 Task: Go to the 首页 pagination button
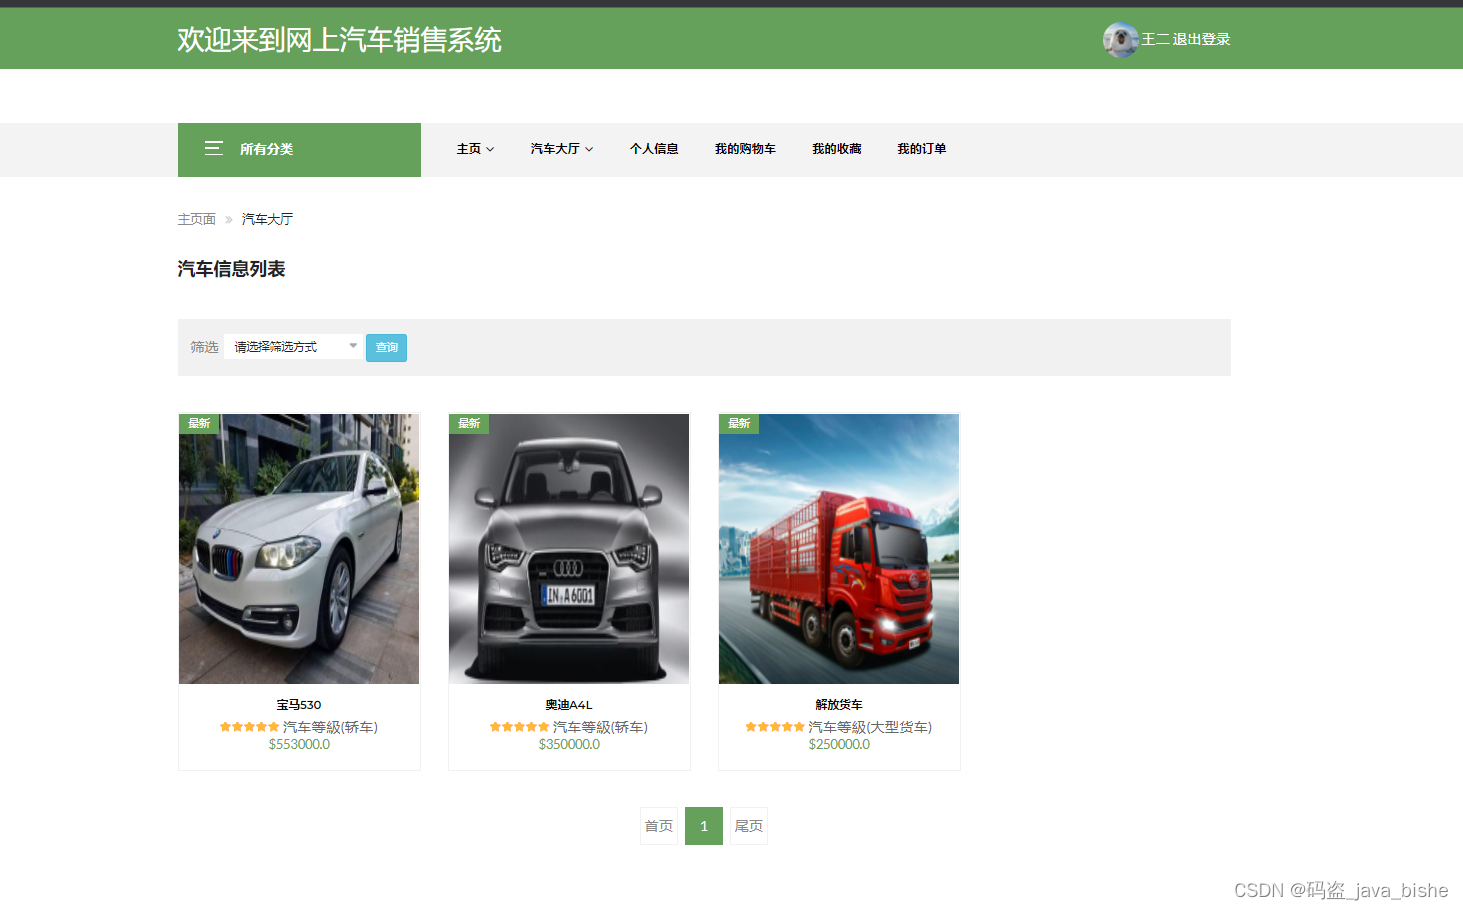coord(659,826)
